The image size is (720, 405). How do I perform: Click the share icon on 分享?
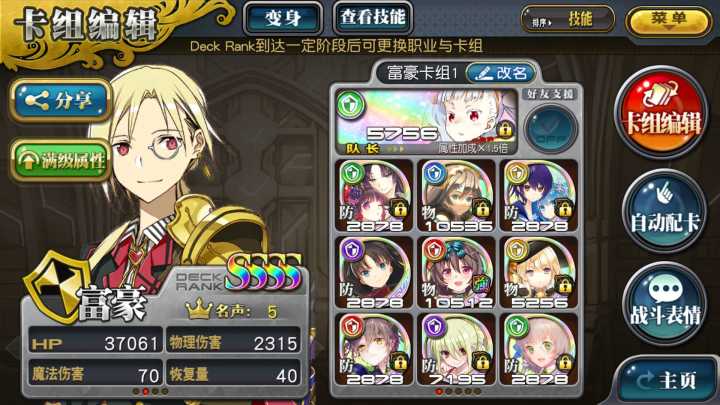click(37, 100)
